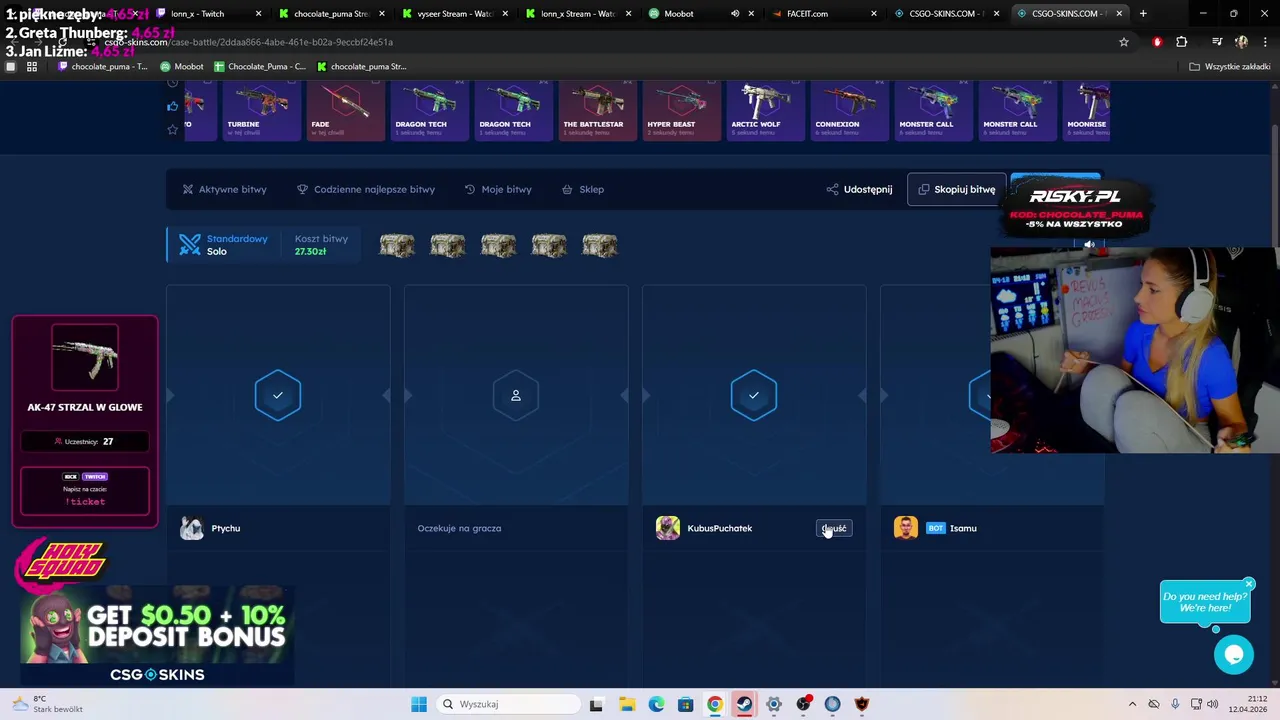Click the Koszt bitwy 27.30zł label
The height and width of the screenshot is (720, 1280).
[x=321, y=245]
